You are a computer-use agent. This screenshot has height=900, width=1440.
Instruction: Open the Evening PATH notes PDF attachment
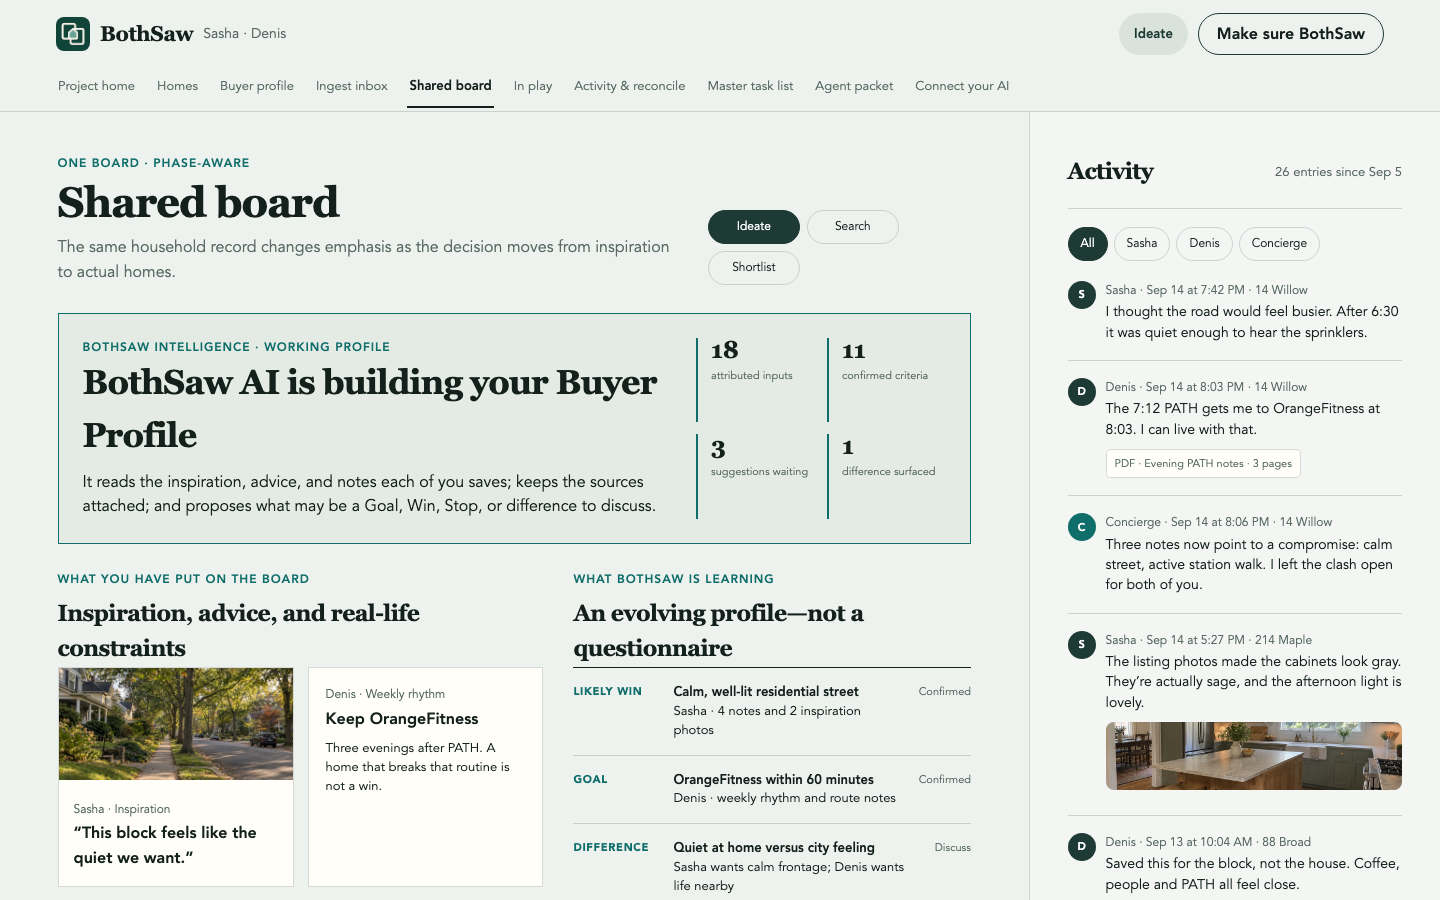[x=1203, y=464]
